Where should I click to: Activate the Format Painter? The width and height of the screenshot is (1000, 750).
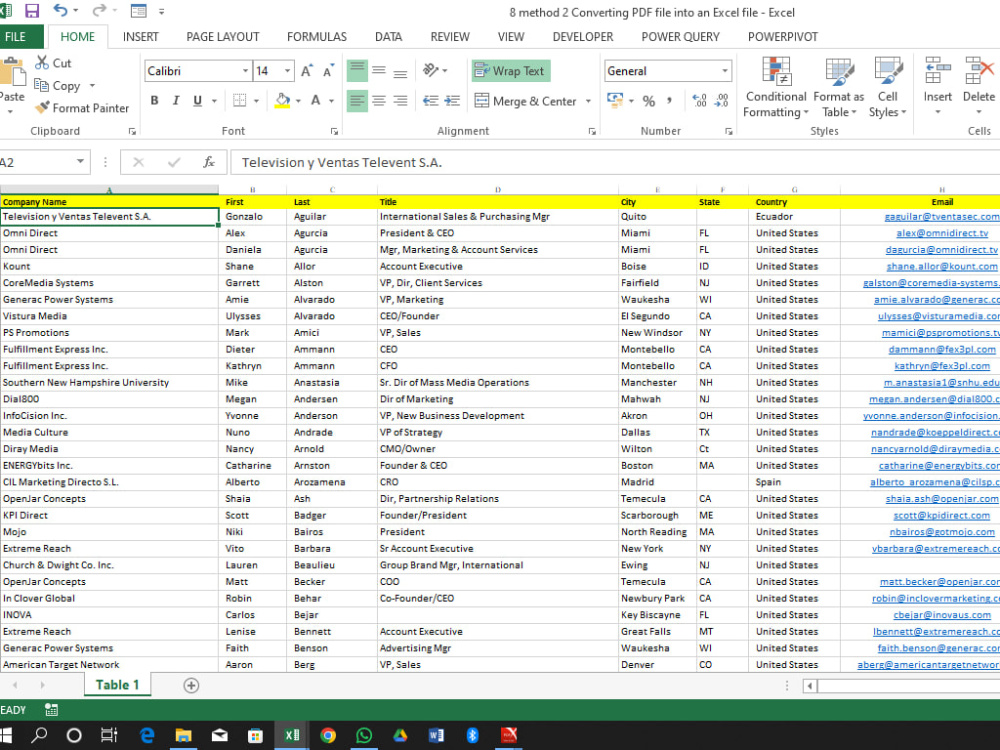(x=82, y=108)
